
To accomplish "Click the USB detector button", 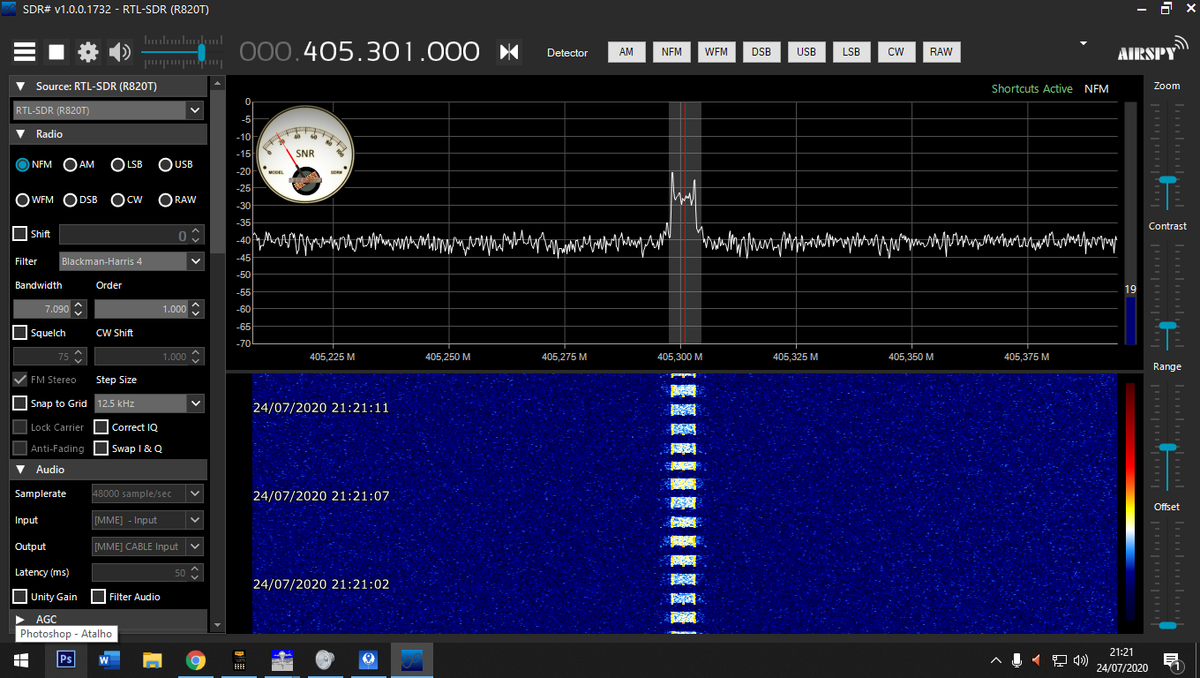I will 806,52.
